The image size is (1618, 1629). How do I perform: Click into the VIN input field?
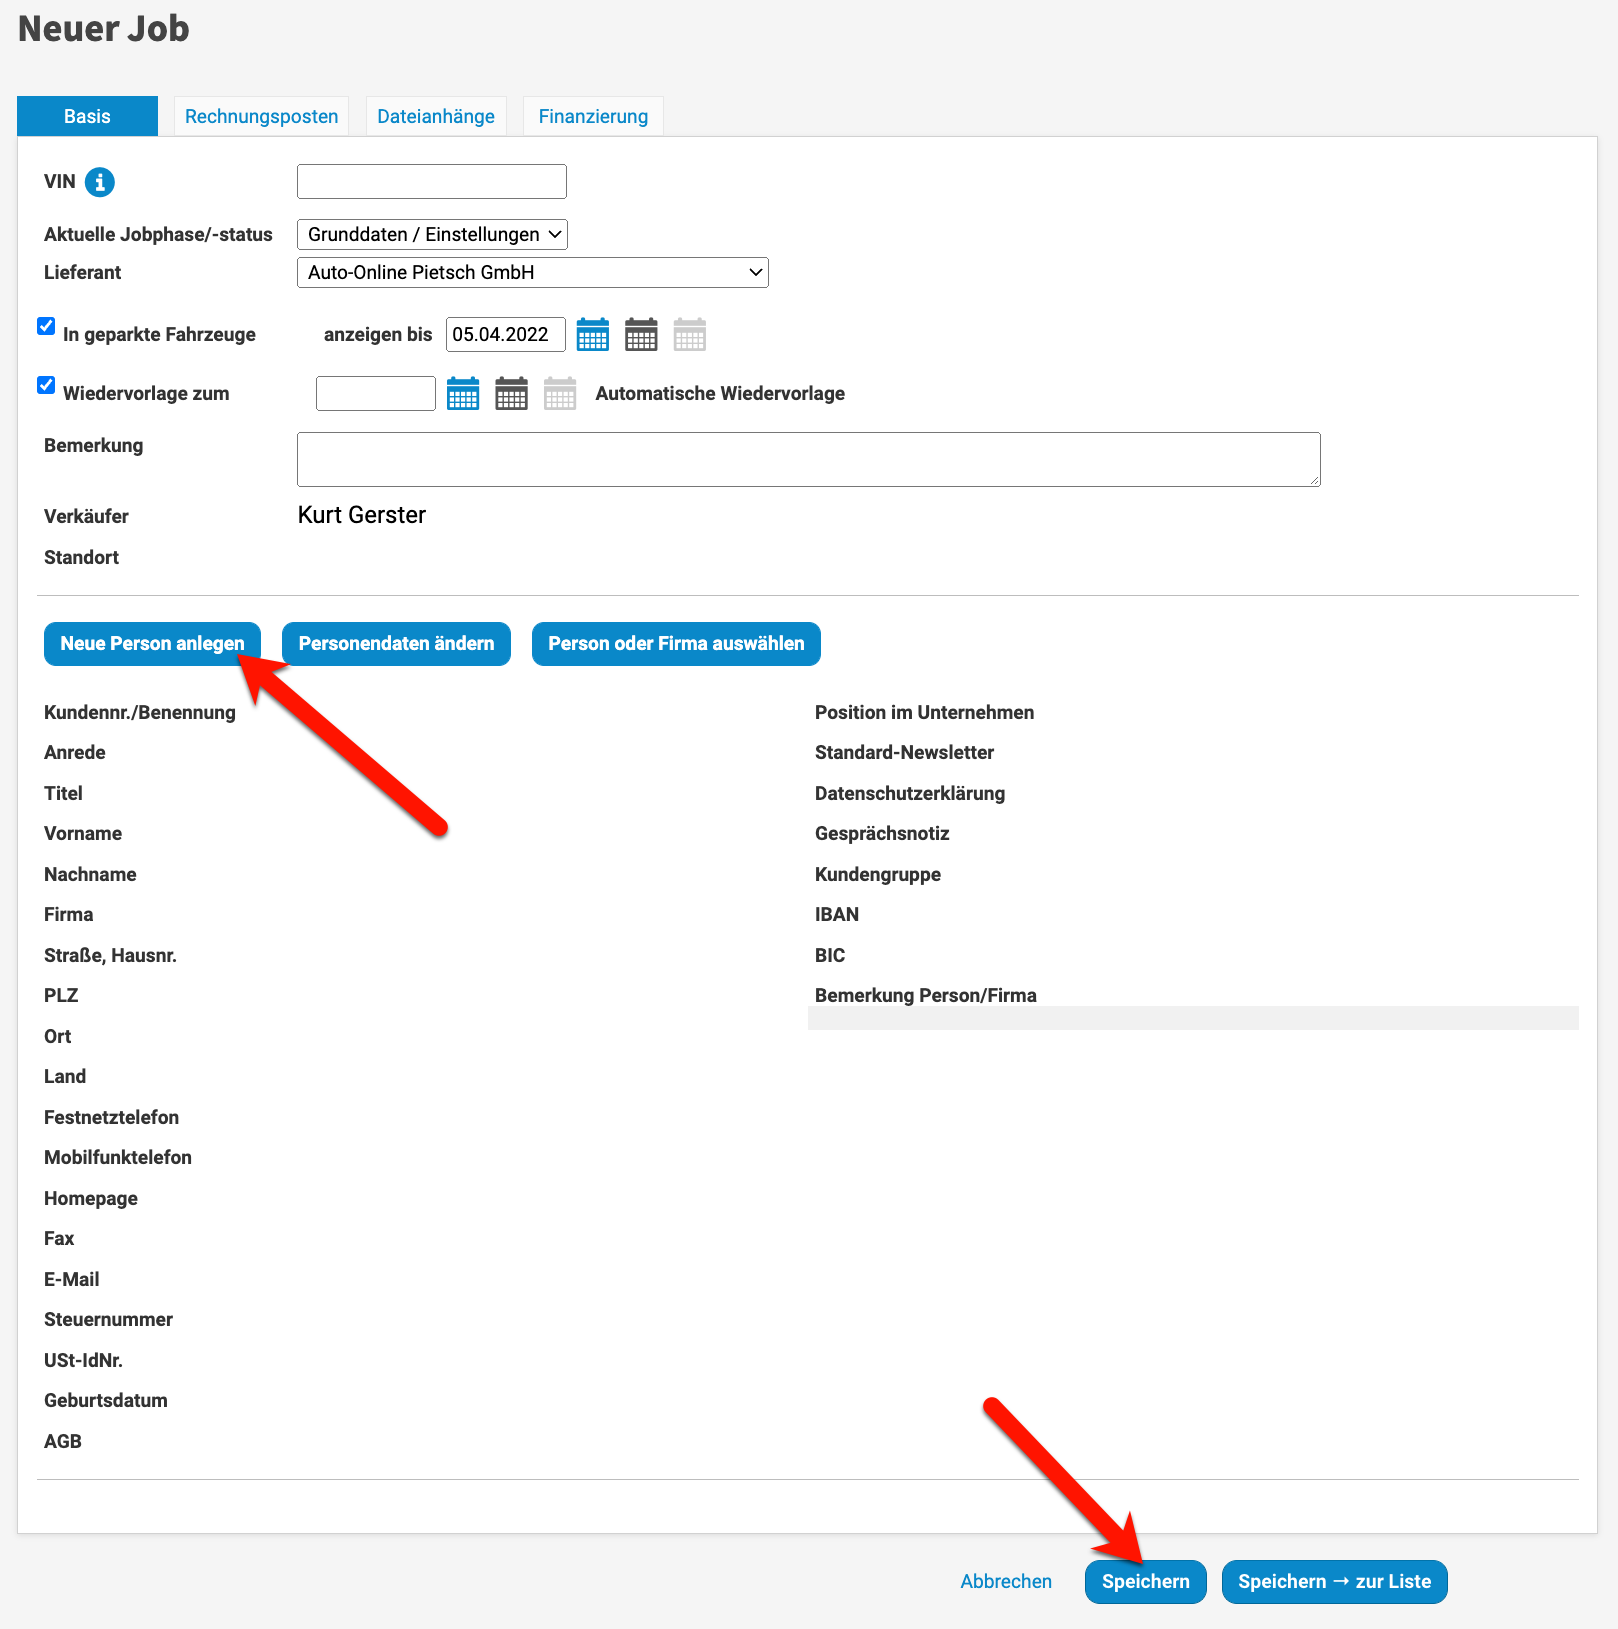(x=432, y=182)
